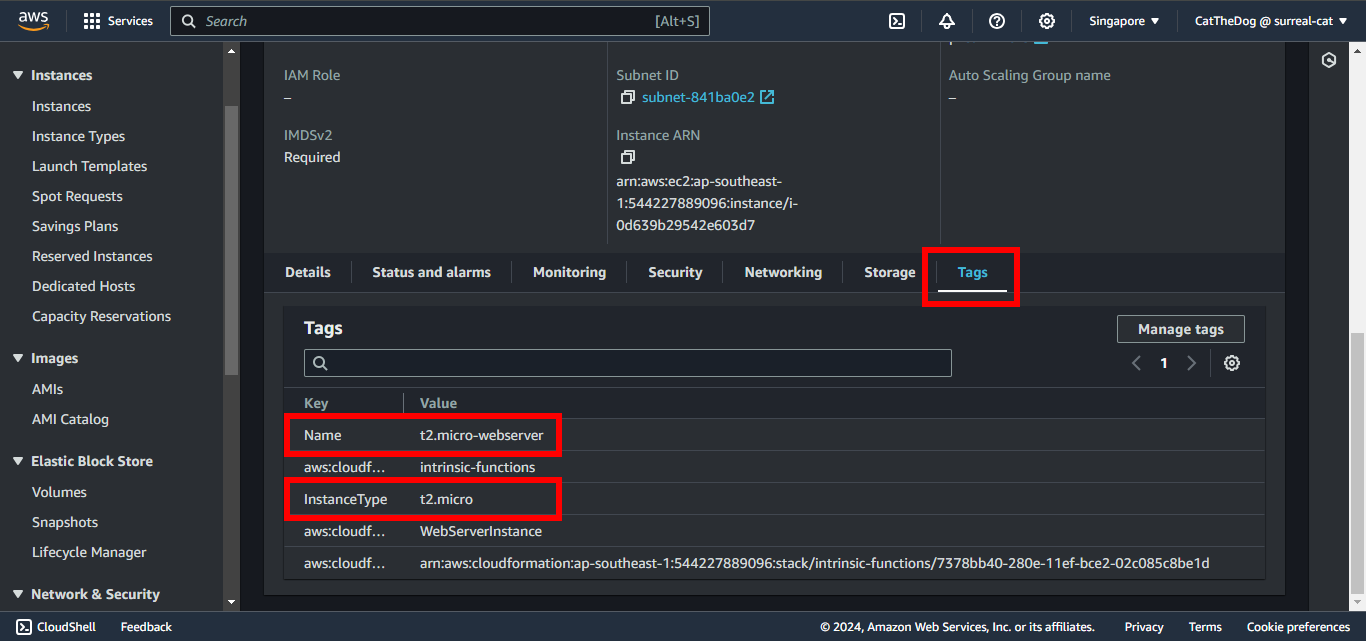Open the Services grid menu
The width and height of the screenshot is (1366, 641).
118,21
